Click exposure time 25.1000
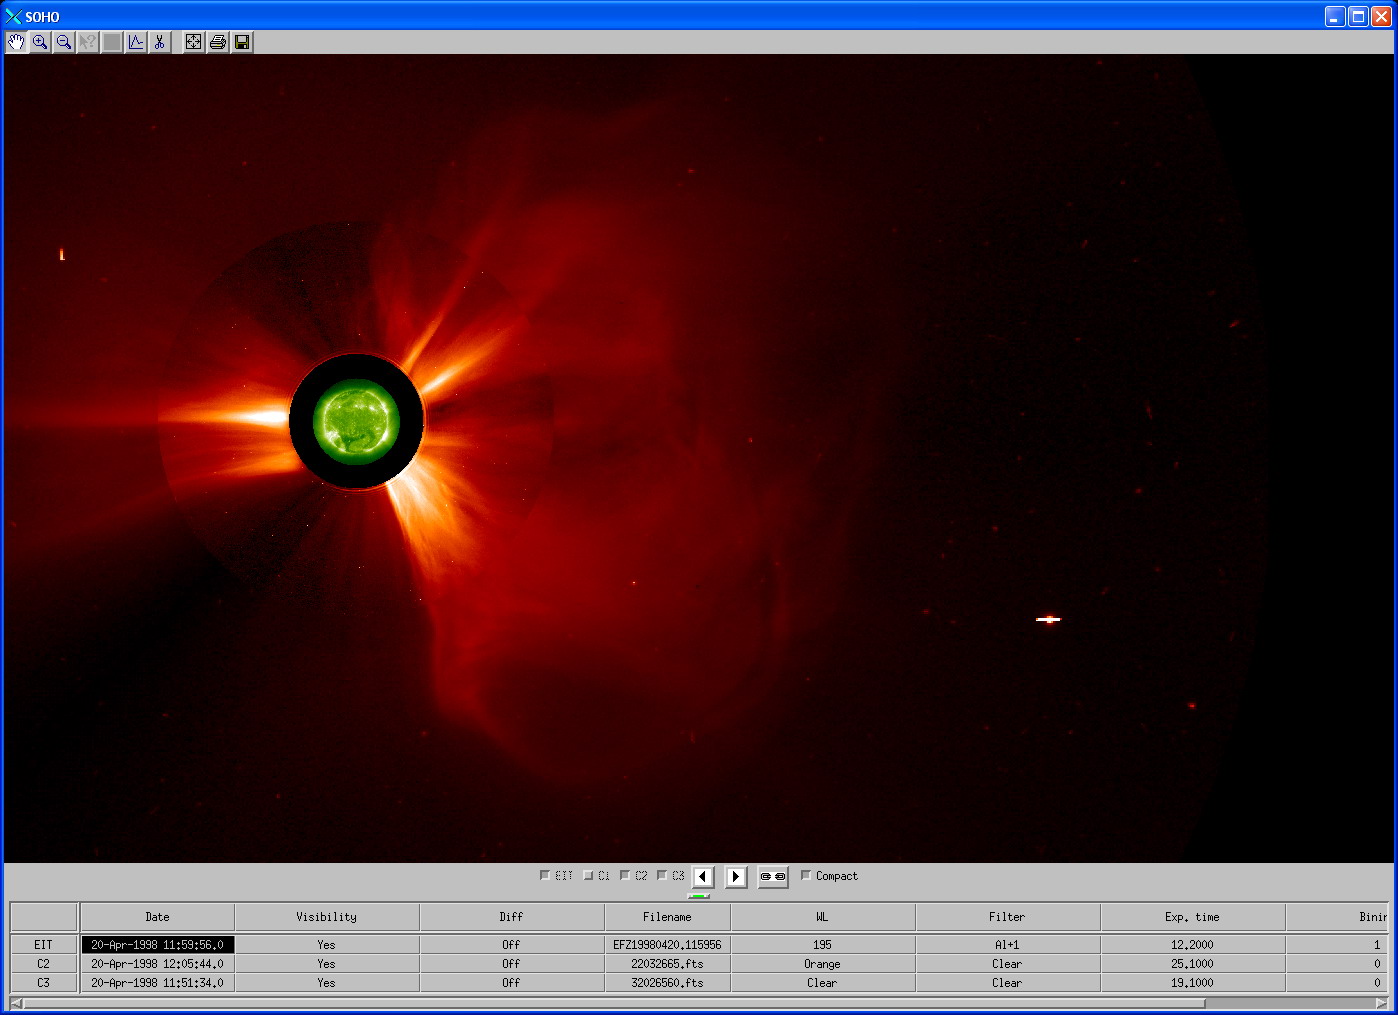The image size is (1398, 1015). 1193,964
